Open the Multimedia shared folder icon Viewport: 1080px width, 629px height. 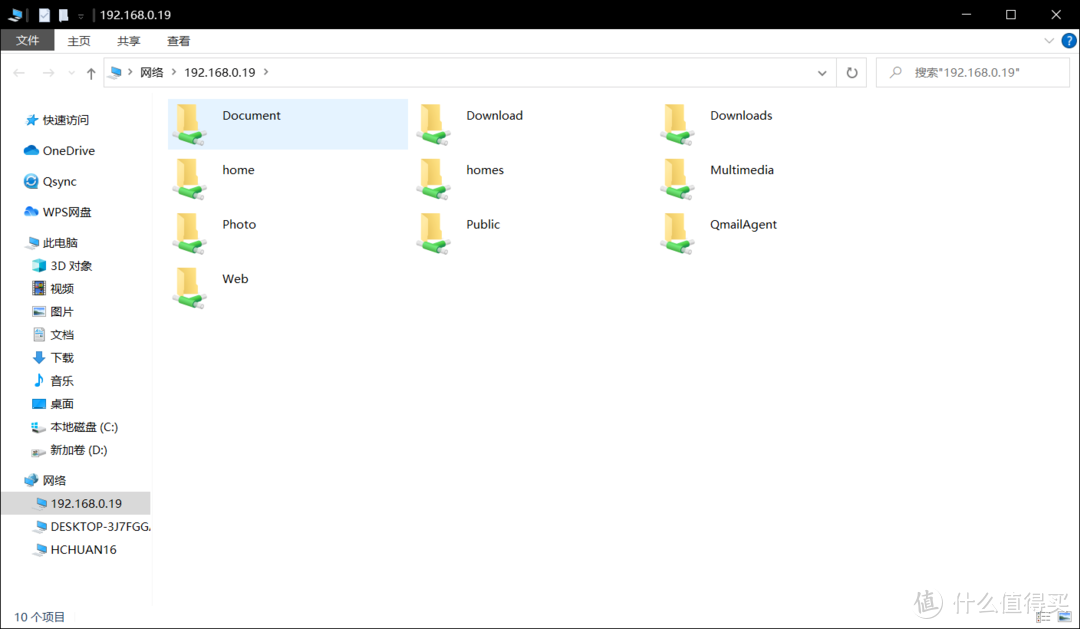[677, 178]
